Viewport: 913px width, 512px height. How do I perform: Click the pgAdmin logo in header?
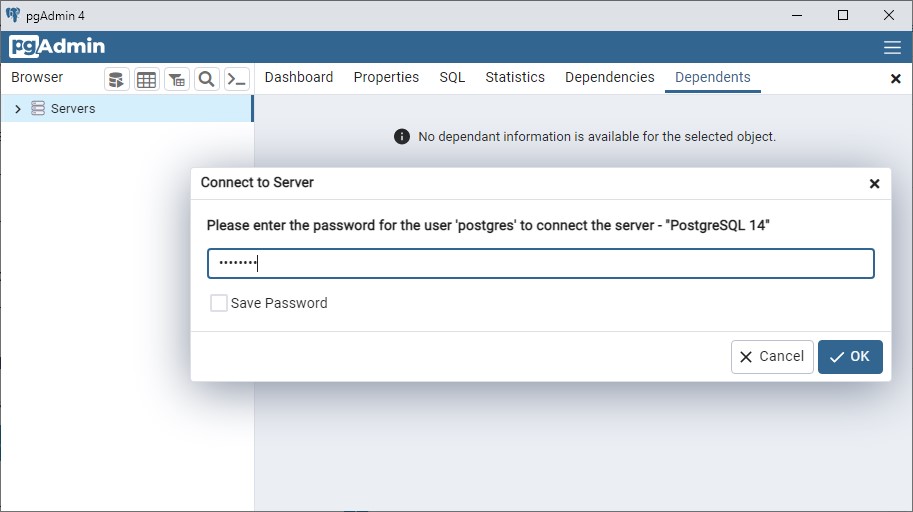tap(57, 47)
